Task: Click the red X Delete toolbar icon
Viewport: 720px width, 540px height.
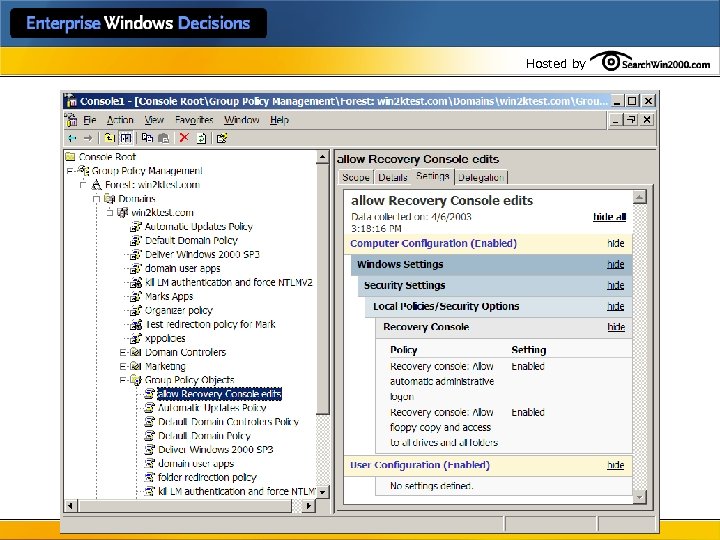Action: 184,138
